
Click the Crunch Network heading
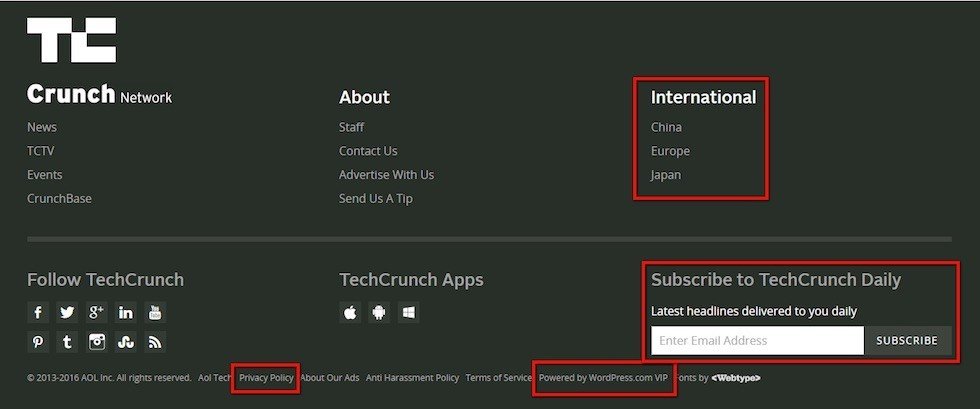[99, 94]
